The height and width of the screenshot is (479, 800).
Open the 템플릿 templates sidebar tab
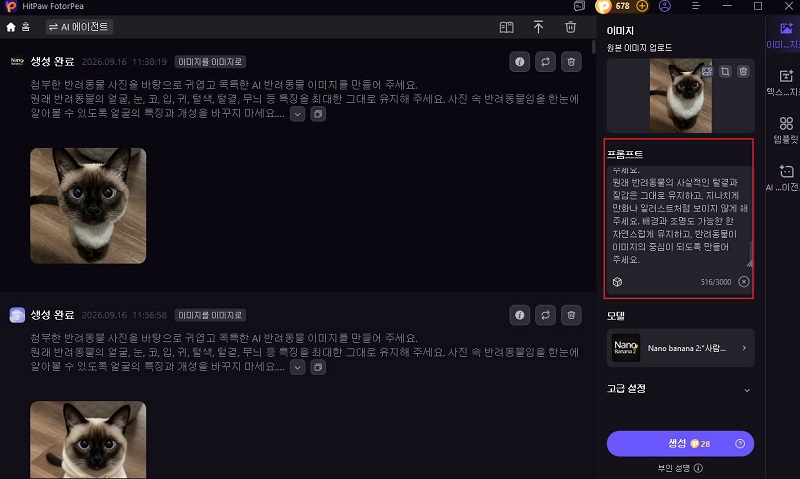[x=785, y=130]
